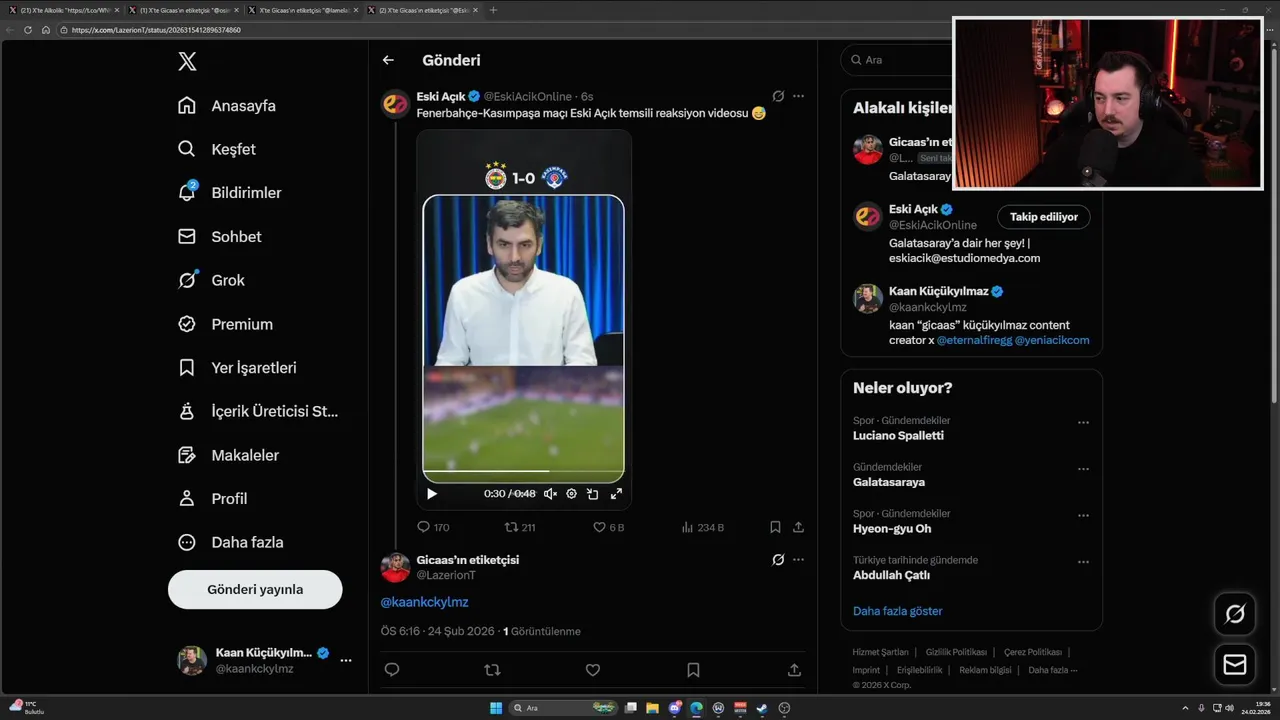The image size is (1280, 720).
Task: Open options for Abdullah Çatlı trend
Action: click(x=1083, y=562)
